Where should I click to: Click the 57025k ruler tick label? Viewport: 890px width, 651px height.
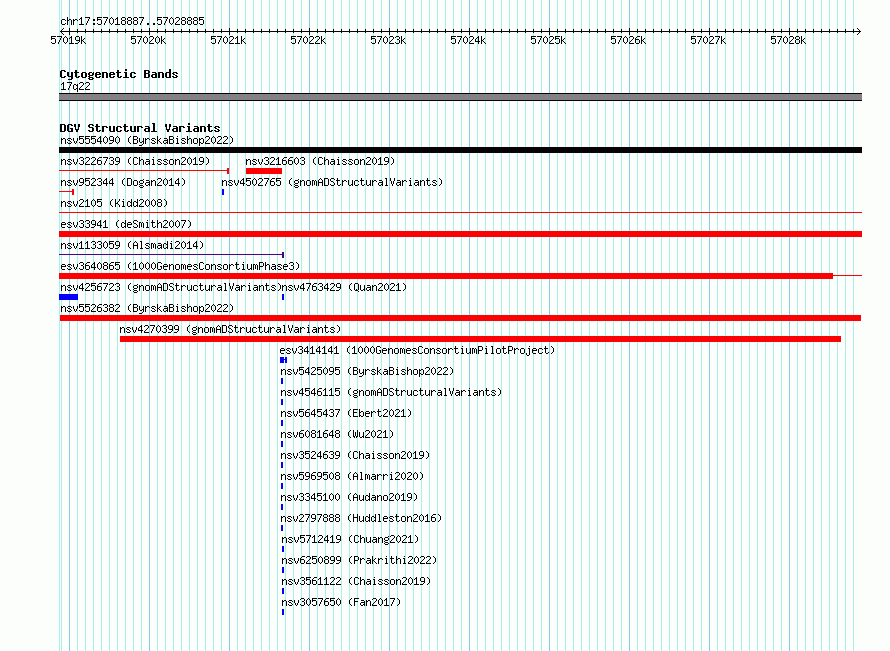[548, 40]
